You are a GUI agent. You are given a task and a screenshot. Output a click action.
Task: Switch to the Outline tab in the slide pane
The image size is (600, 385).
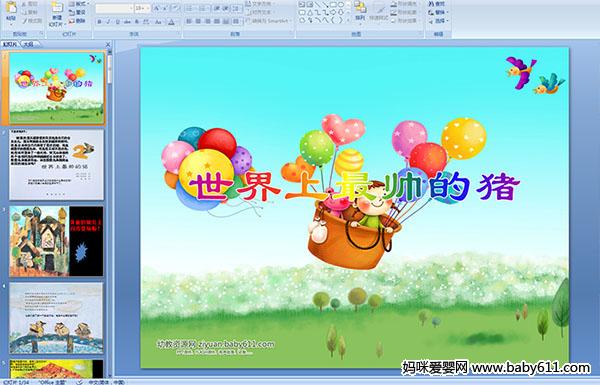(28, 44)
